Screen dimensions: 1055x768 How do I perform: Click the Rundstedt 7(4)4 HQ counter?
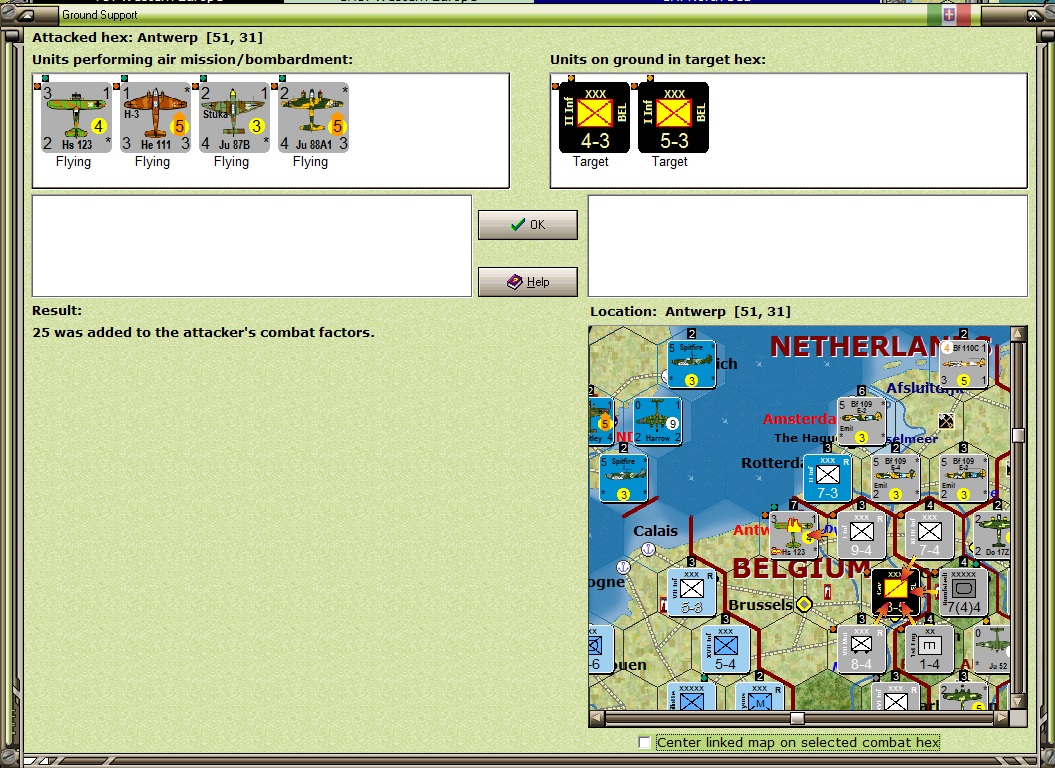pos(963,592)
